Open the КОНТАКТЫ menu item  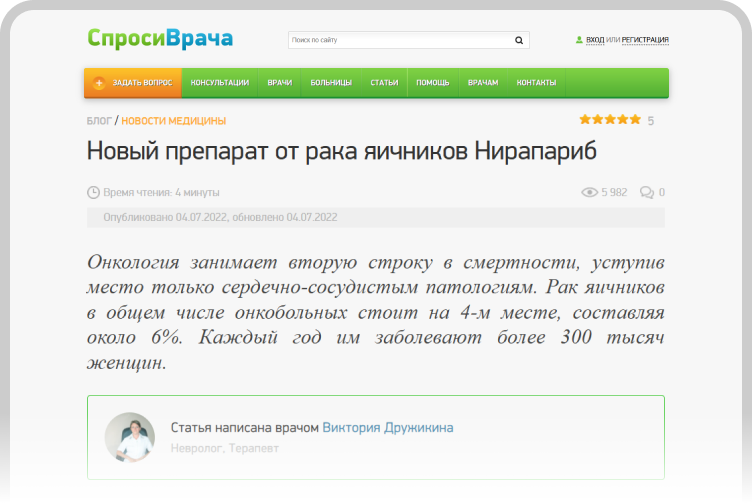pos(536,83)
